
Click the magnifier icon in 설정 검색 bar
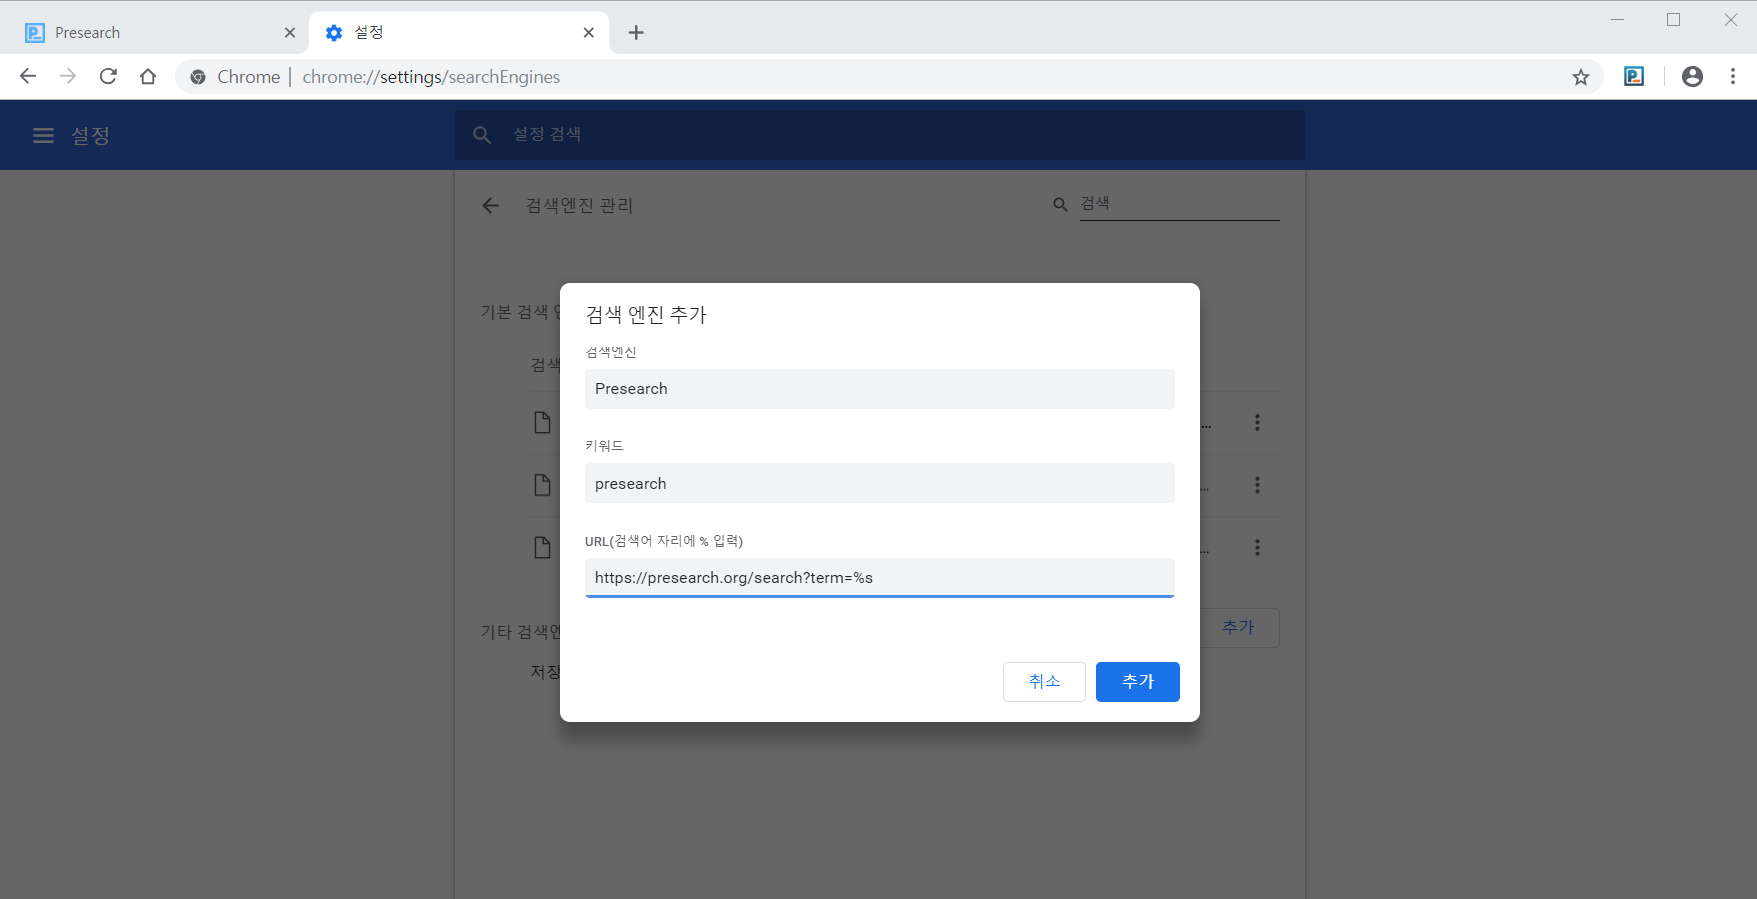(x=482, y=135)
